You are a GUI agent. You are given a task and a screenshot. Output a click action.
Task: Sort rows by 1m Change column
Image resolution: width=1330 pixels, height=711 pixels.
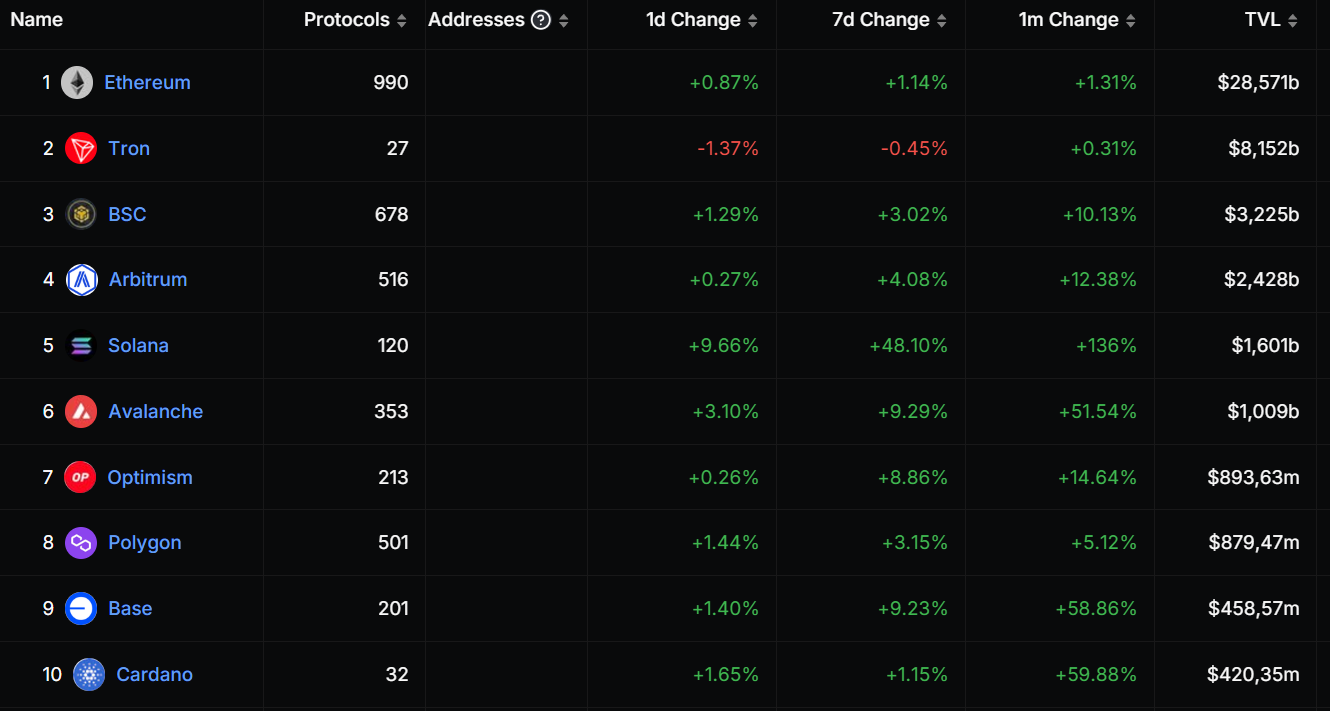[1132, 19]
